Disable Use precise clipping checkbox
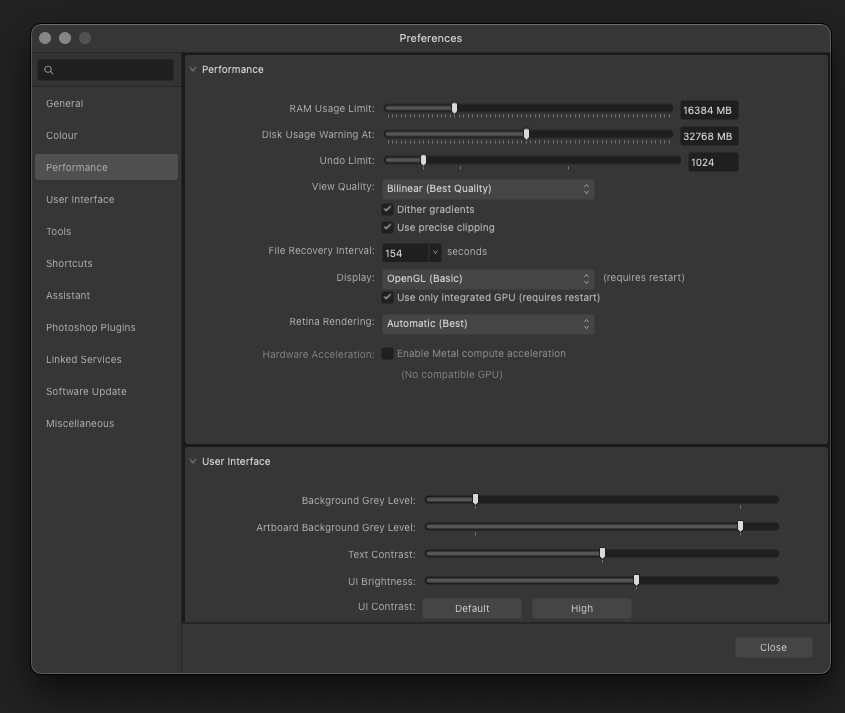The width and height of the screenshot is (845, 713). (x=388, y=228)
